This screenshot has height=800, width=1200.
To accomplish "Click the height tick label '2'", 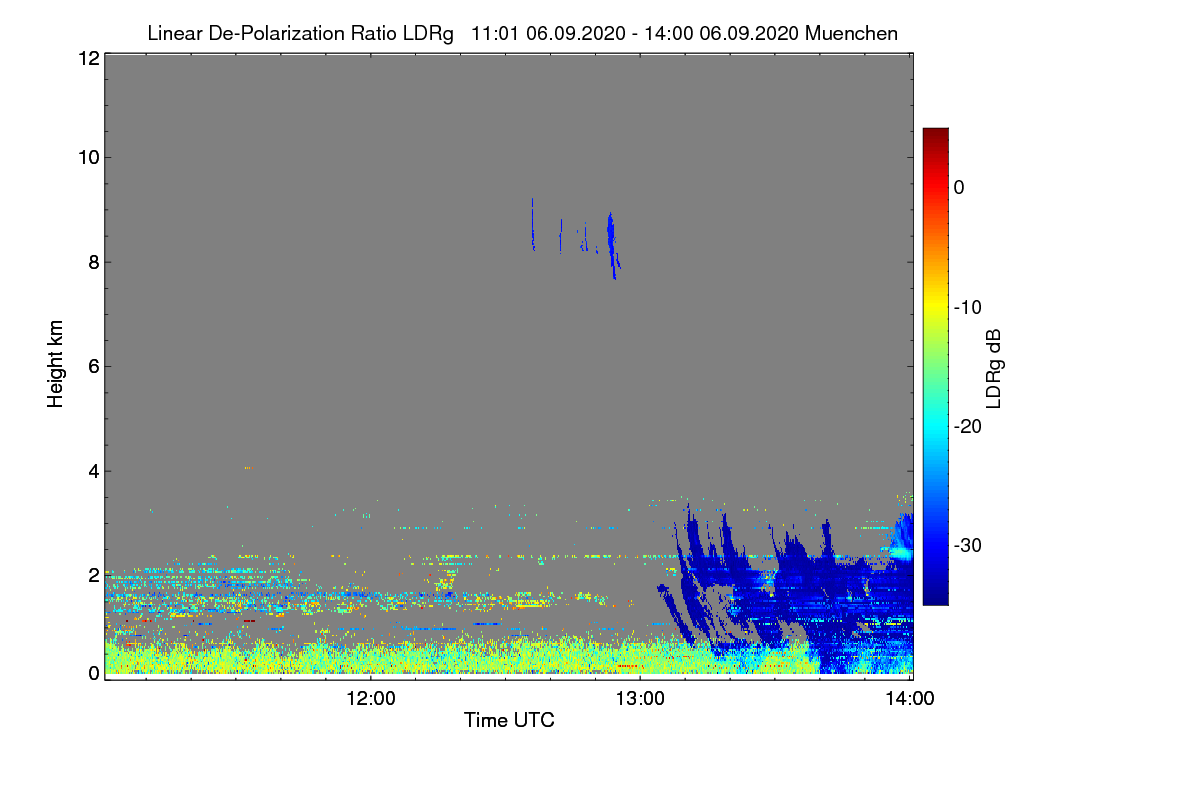I will (93, 575).
